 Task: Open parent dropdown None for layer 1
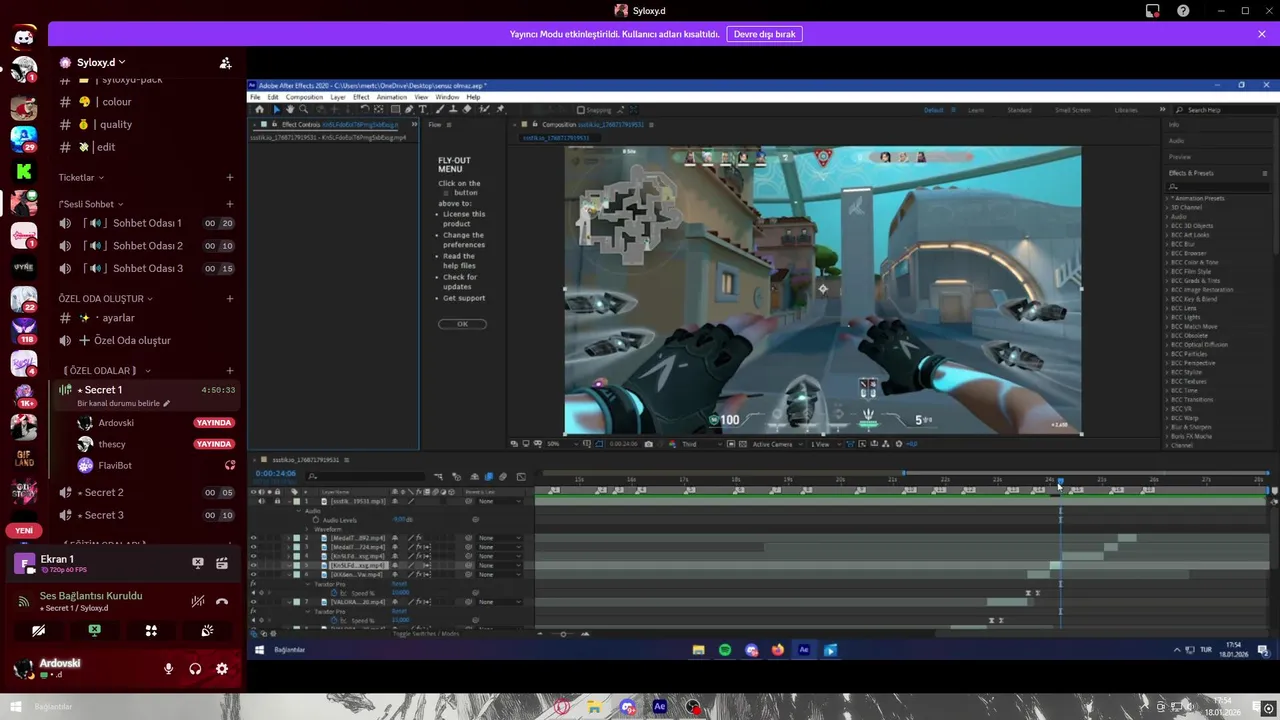coord(499,501)
